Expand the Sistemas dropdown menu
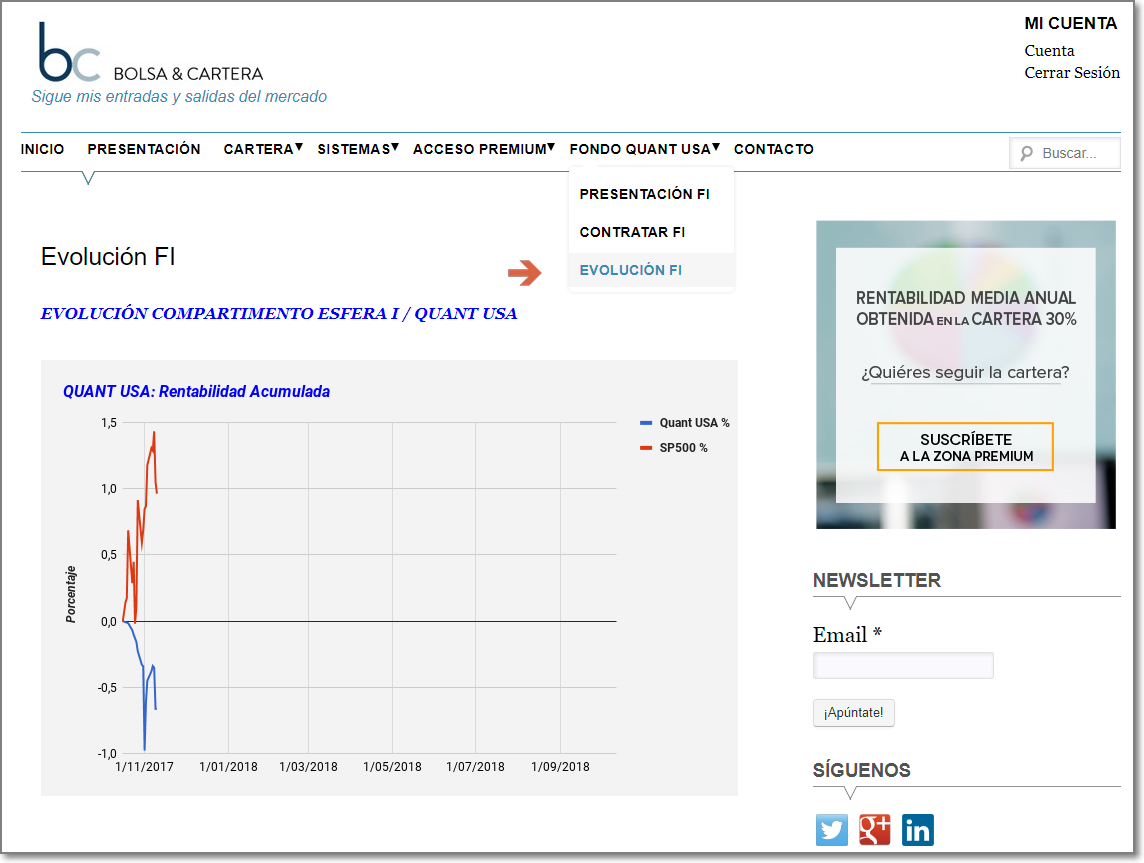The image size is (1144, 863). click(x=358, y=149)
